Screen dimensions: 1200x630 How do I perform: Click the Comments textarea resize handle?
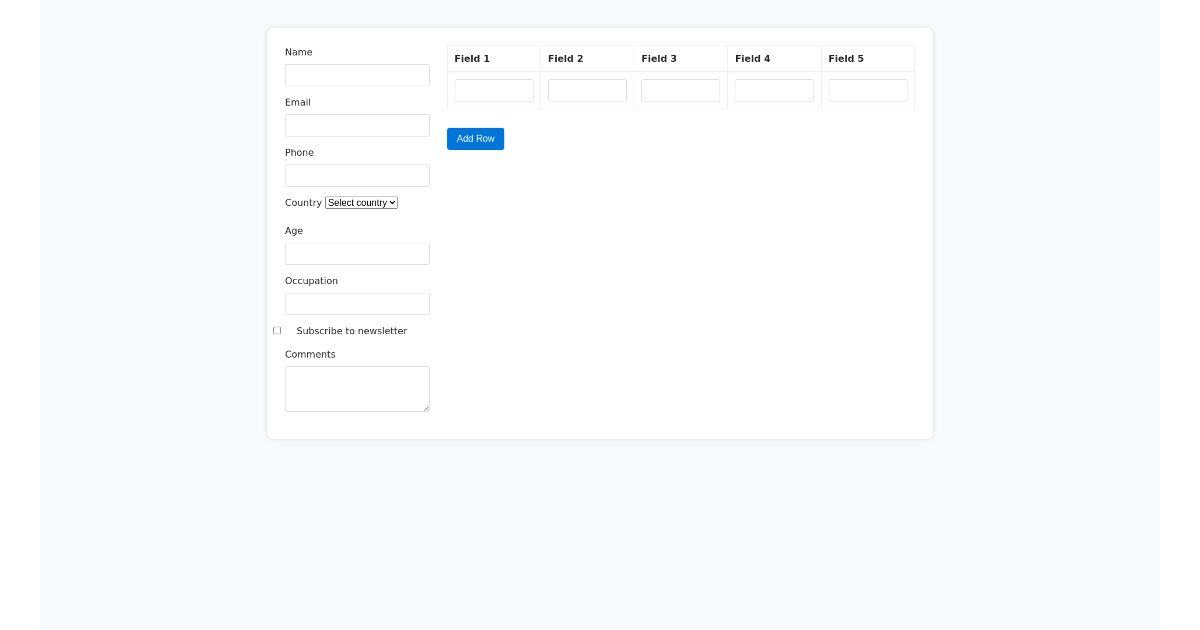click(x=426, y=408)
